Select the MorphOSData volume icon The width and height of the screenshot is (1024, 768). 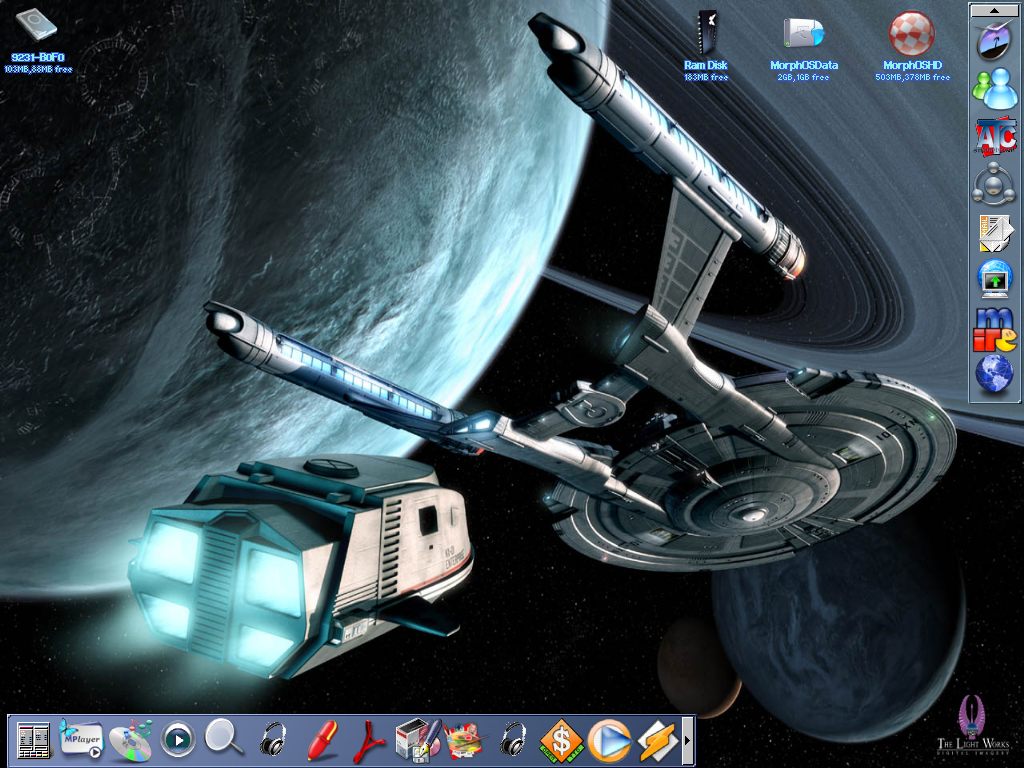click(804, 34)
